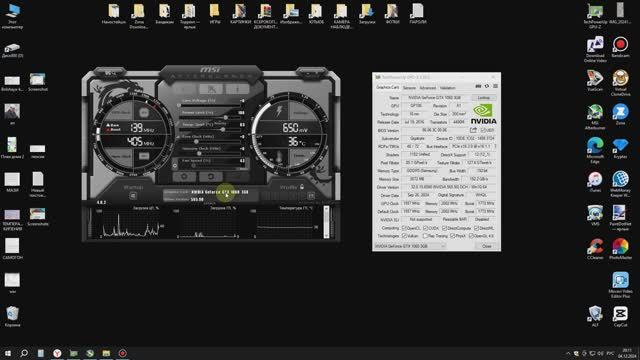
Task: Toggle the OpenCL checkbox
Action: [x=404, y=228]
